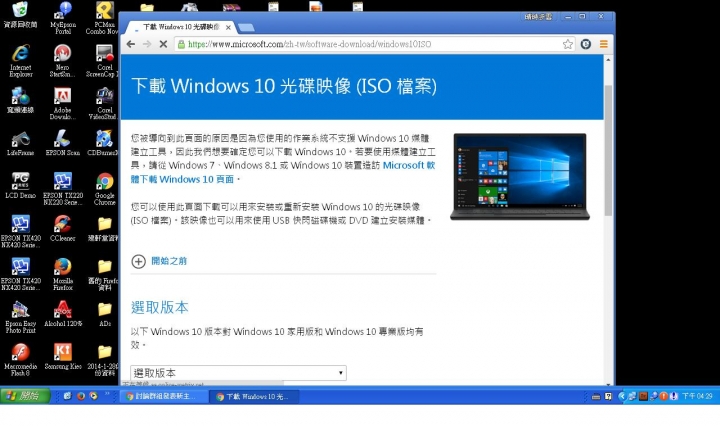Select the LifeFrame desktop icon
This screenshot has height=426, width=720.
[x=20, y=143]
